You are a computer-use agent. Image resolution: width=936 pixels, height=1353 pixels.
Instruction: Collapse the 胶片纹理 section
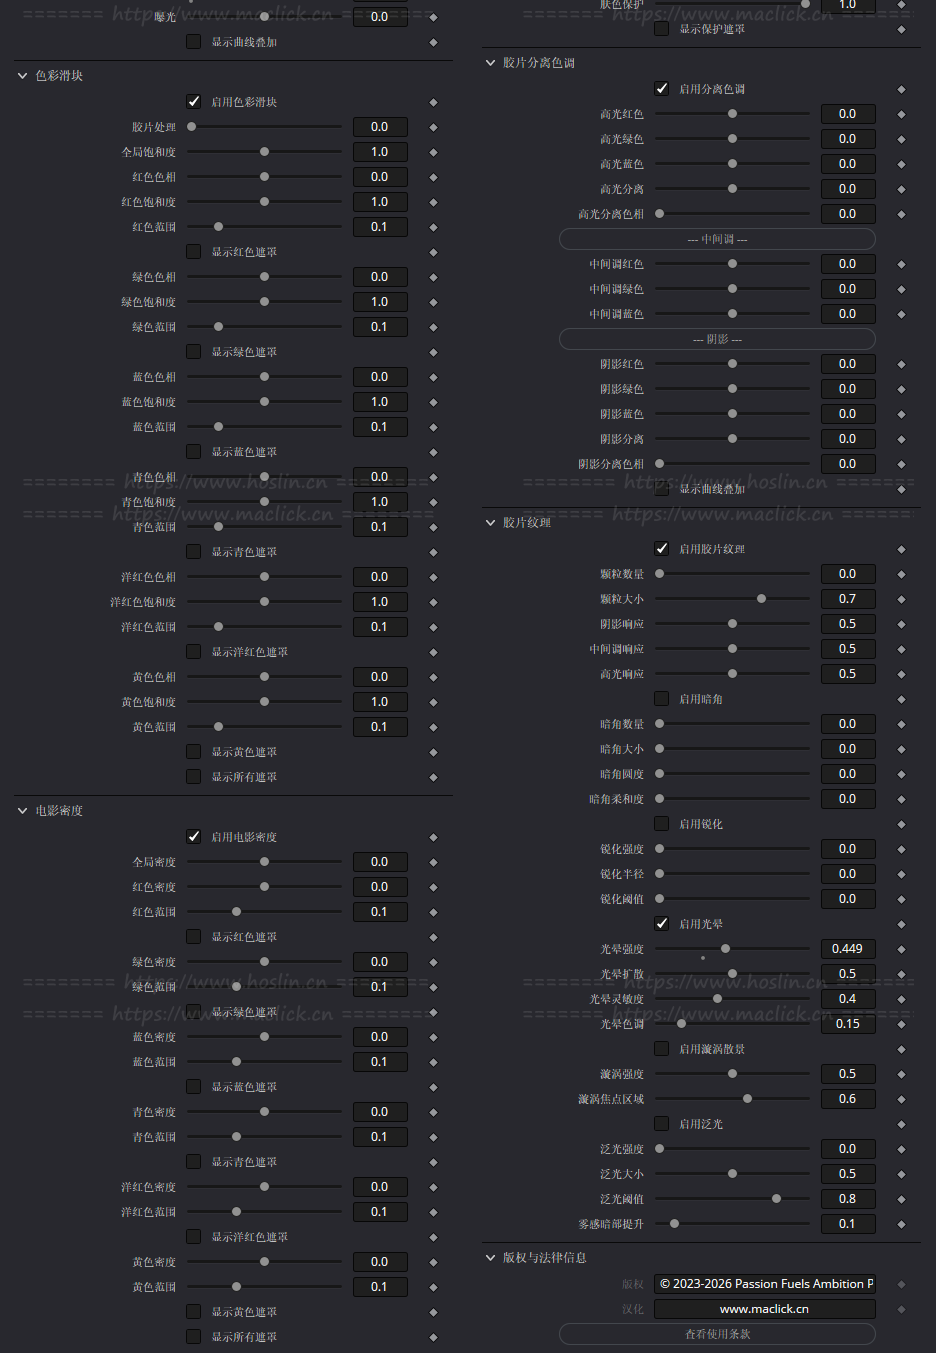click(x=490, y=523)
